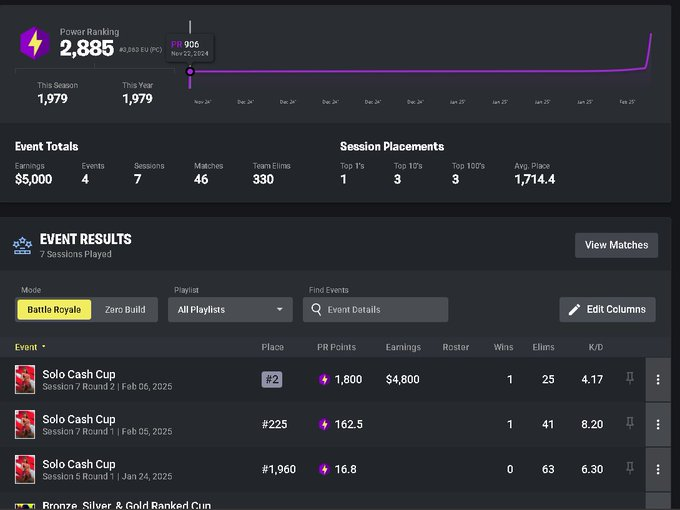Click the $4,800 earnings cell

[x=403, y=379]
